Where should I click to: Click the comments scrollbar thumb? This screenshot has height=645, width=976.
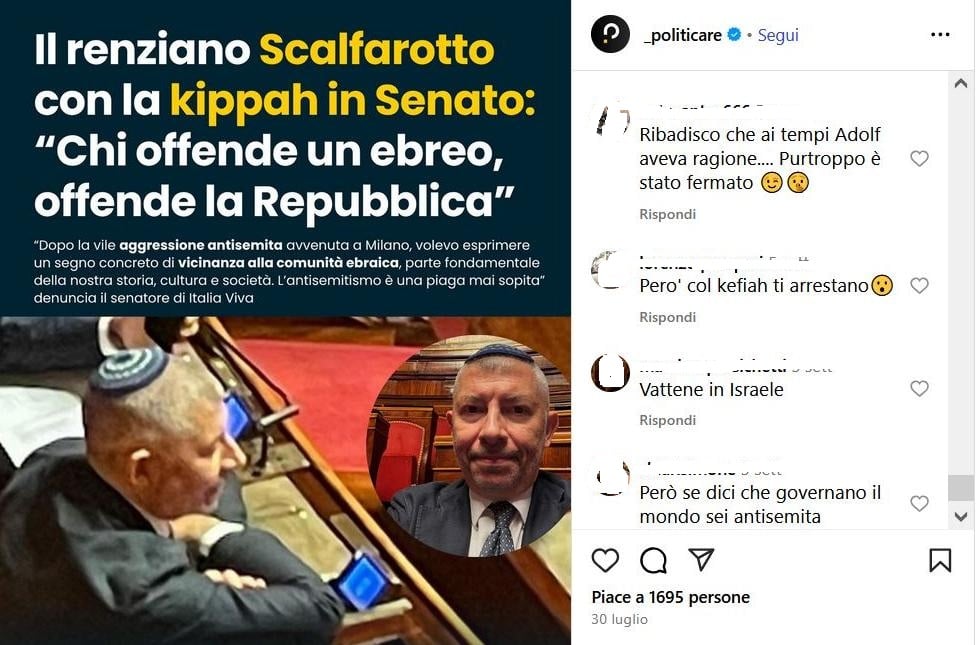pos(961,488)
